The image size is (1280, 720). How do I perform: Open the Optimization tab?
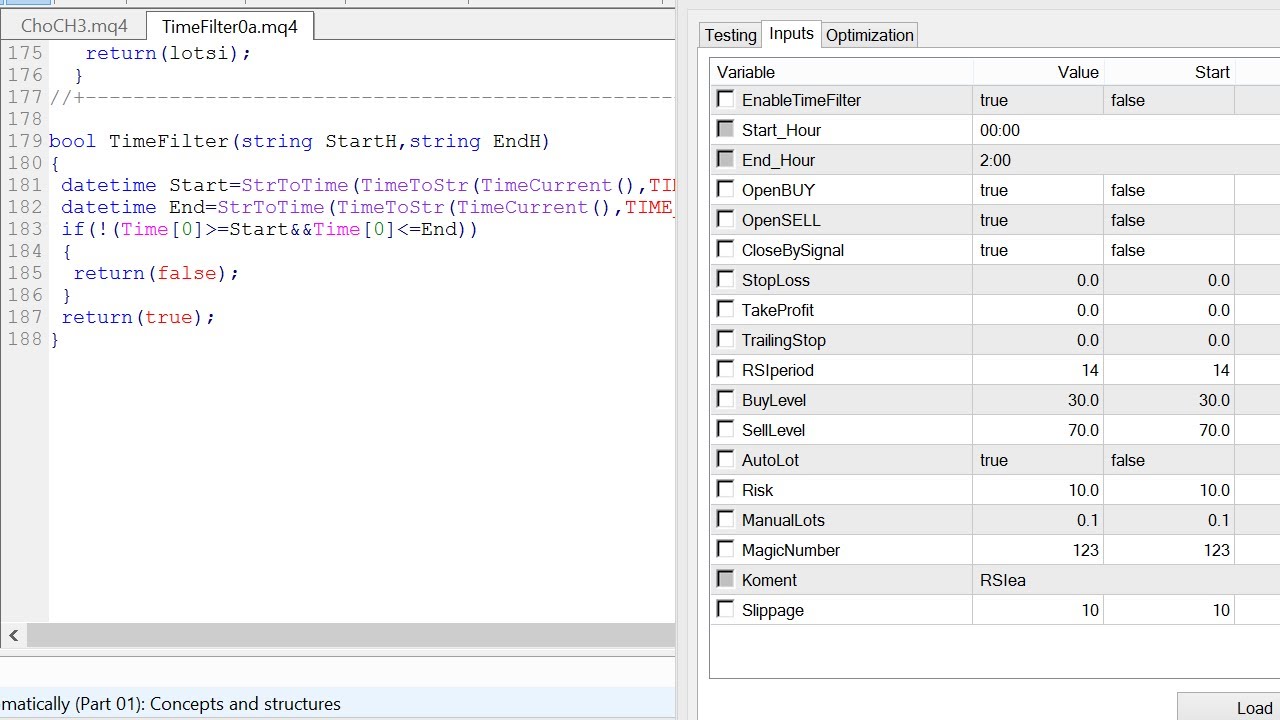(869, 35)
